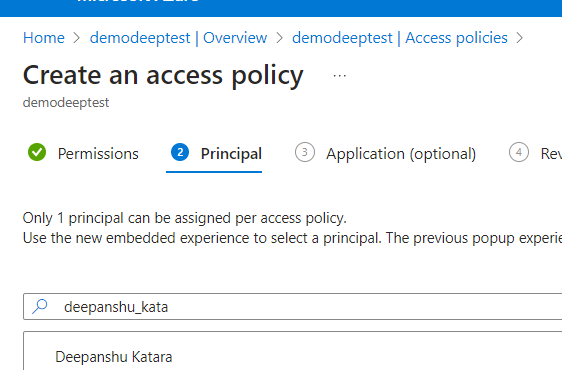Click the Create an access policy heading
The image size is (562, 370).
click(163, 76)
